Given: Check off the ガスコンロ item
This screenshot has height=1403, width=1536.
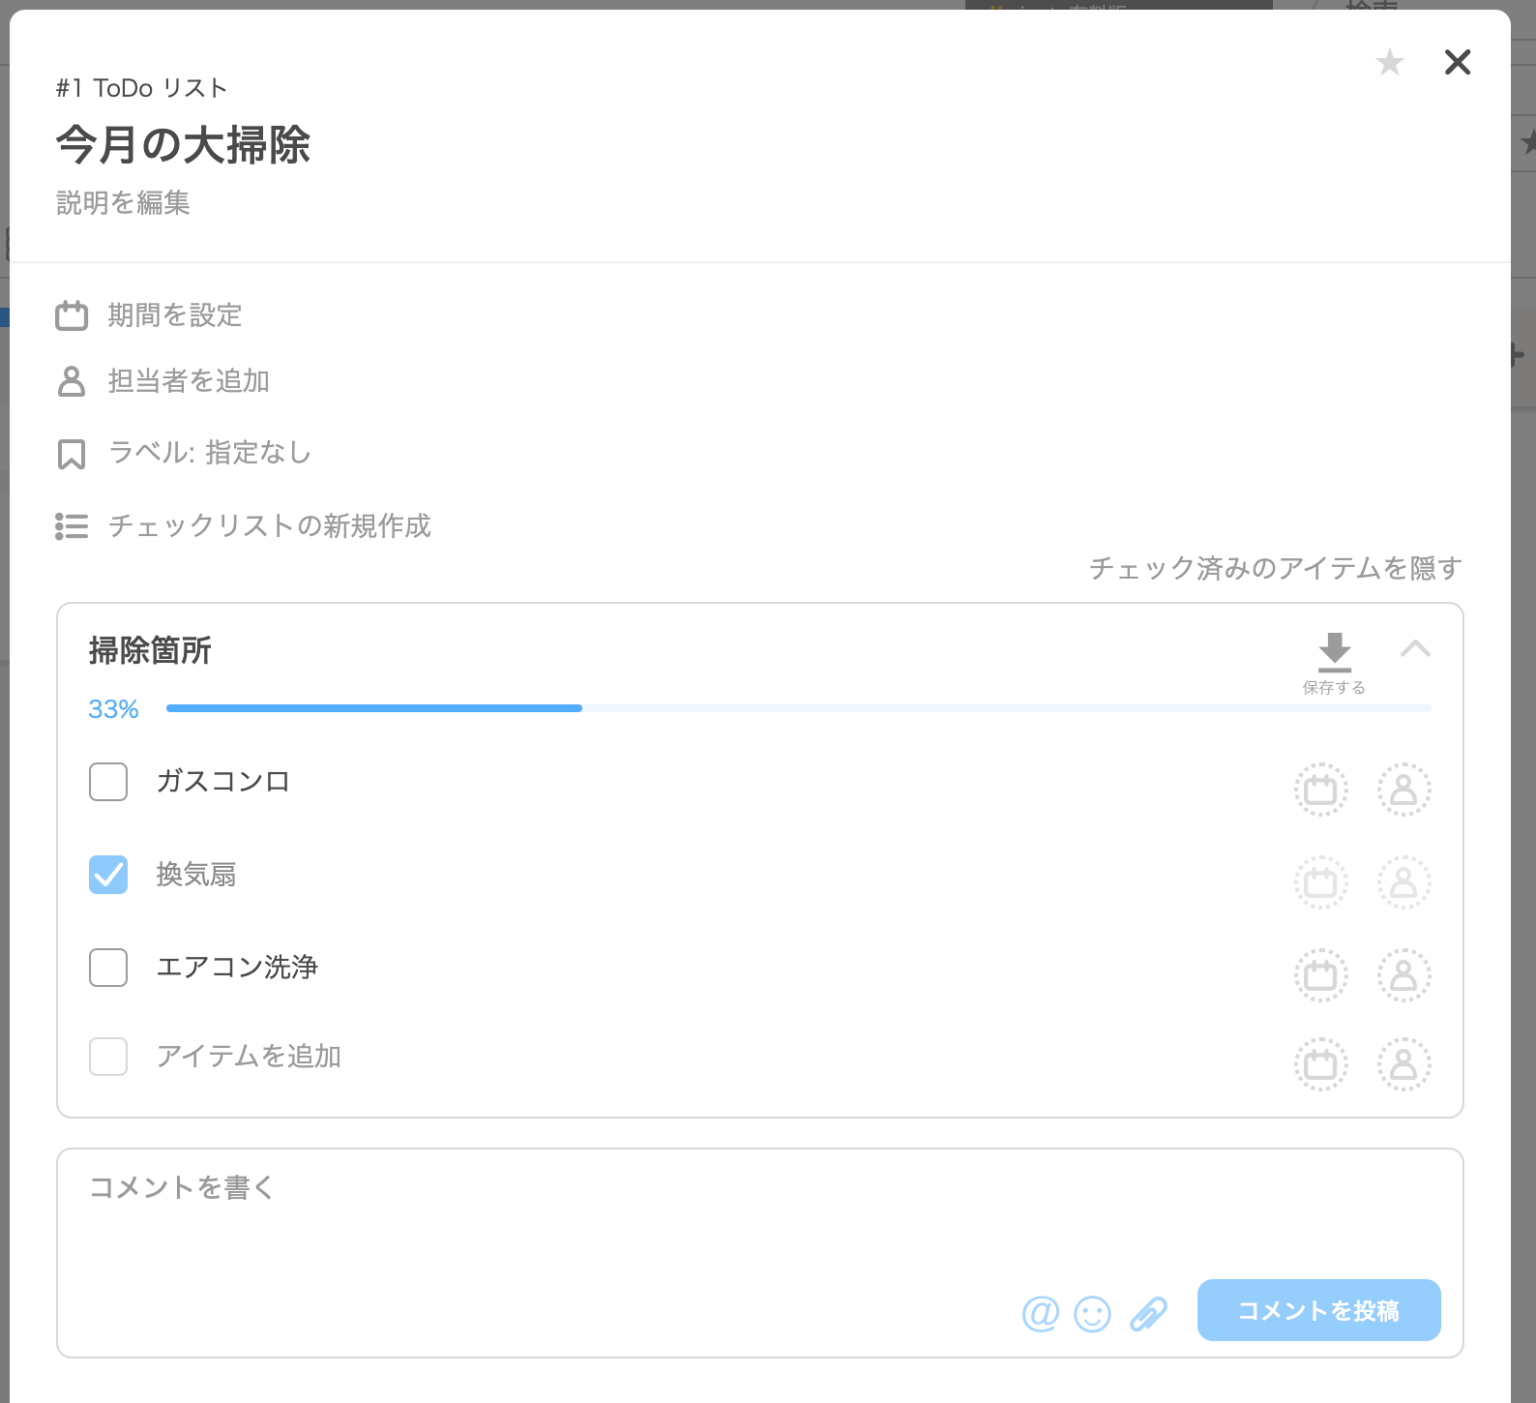Looking at the screenshot, I should 107,782.
